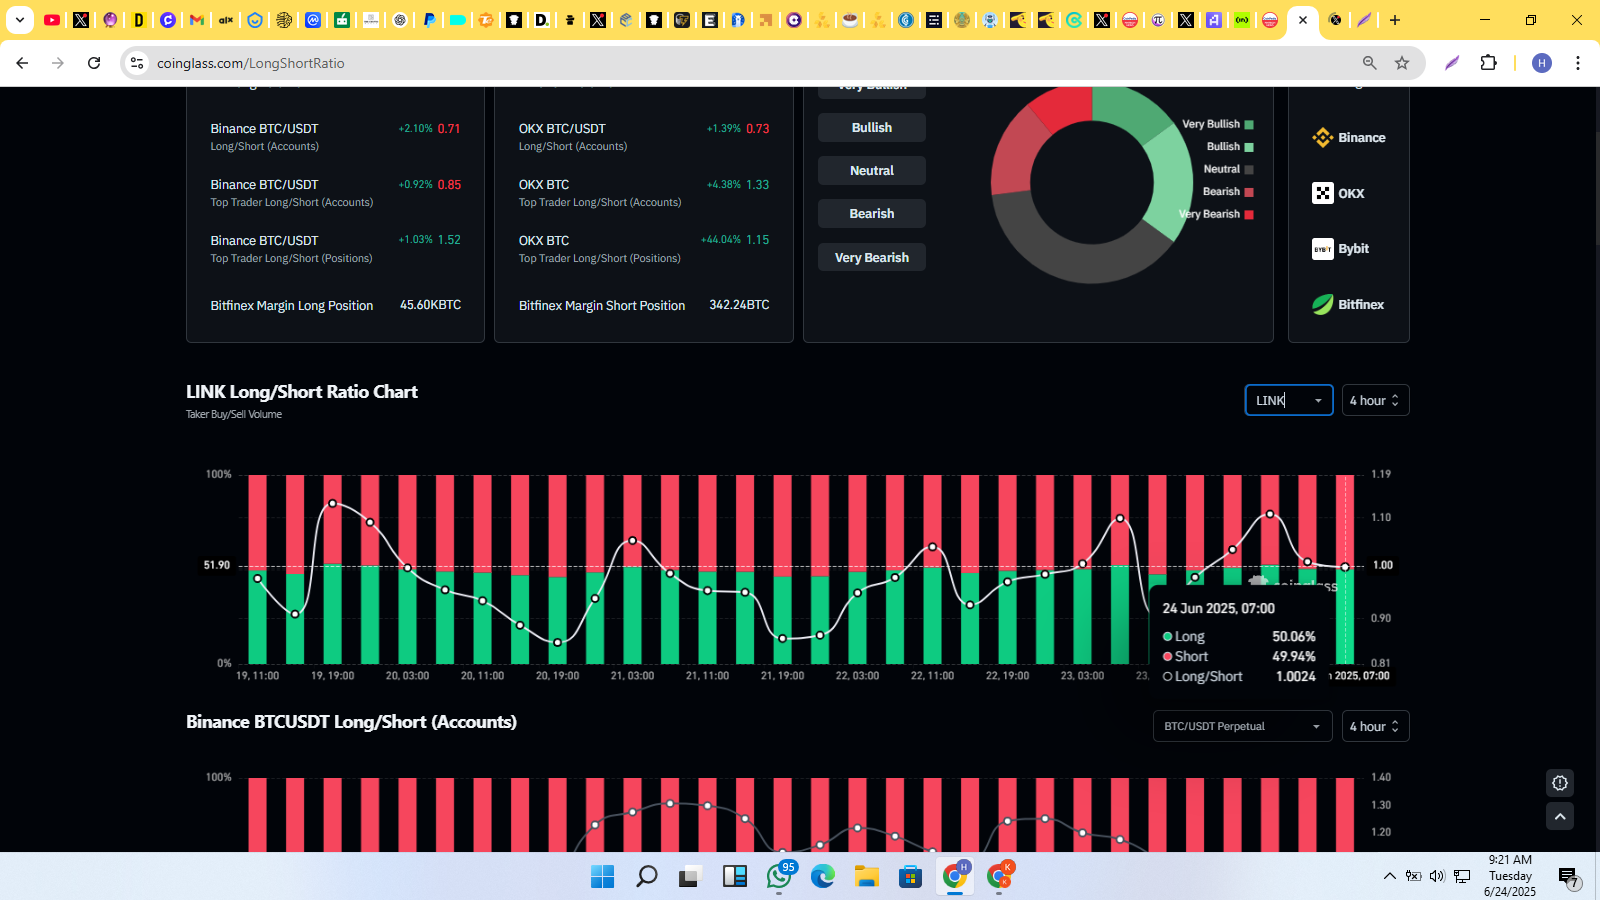Toggle the Very Bullish legend entry
The width and height of the screenshot is (1600, 900).
(x=1217, y=124)
